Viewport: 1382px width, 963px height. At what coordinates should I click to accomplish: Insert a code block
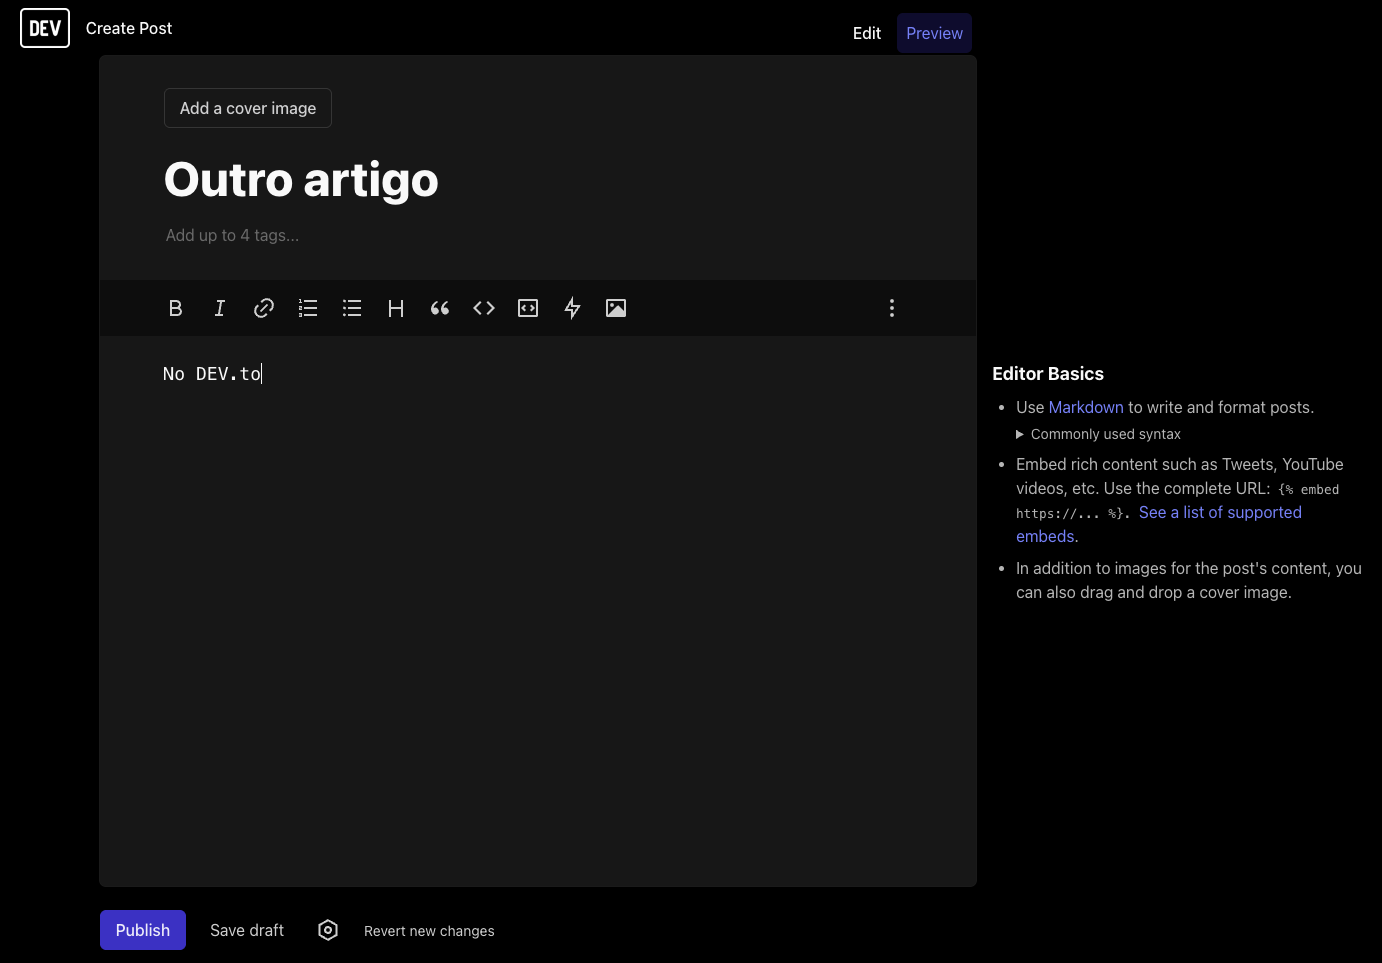pyautogui.click(x=528, y=308)
